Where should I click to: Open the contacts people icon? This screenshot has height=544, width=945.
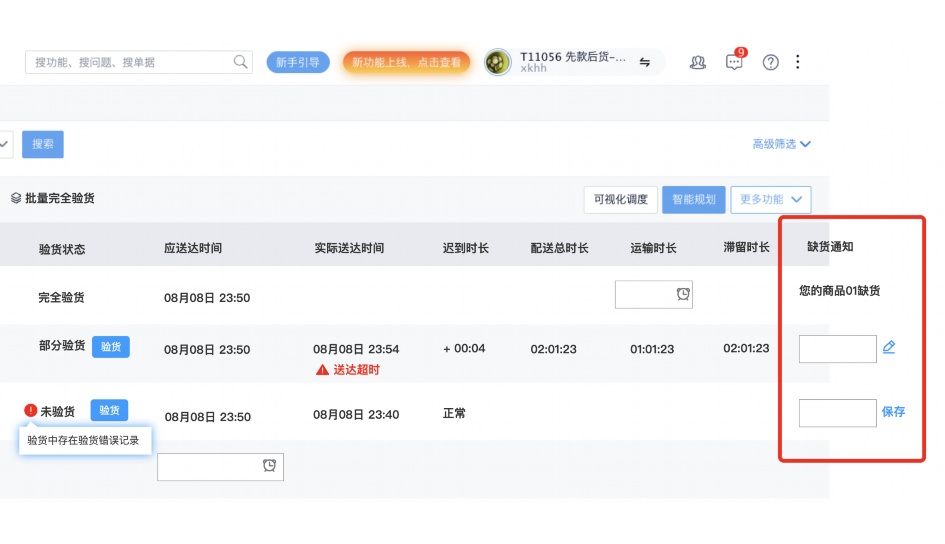(698, 62)
